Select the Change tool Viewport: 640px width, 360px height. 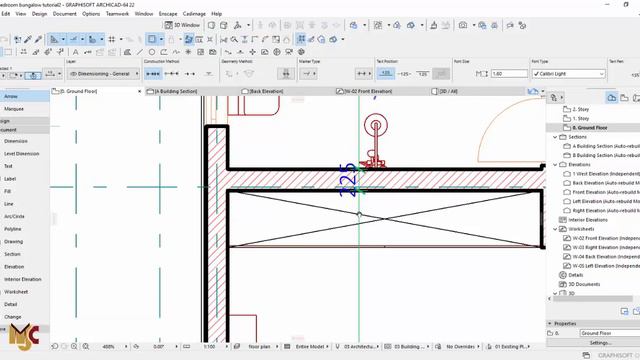pyautogui.click(x=24, y=317)
